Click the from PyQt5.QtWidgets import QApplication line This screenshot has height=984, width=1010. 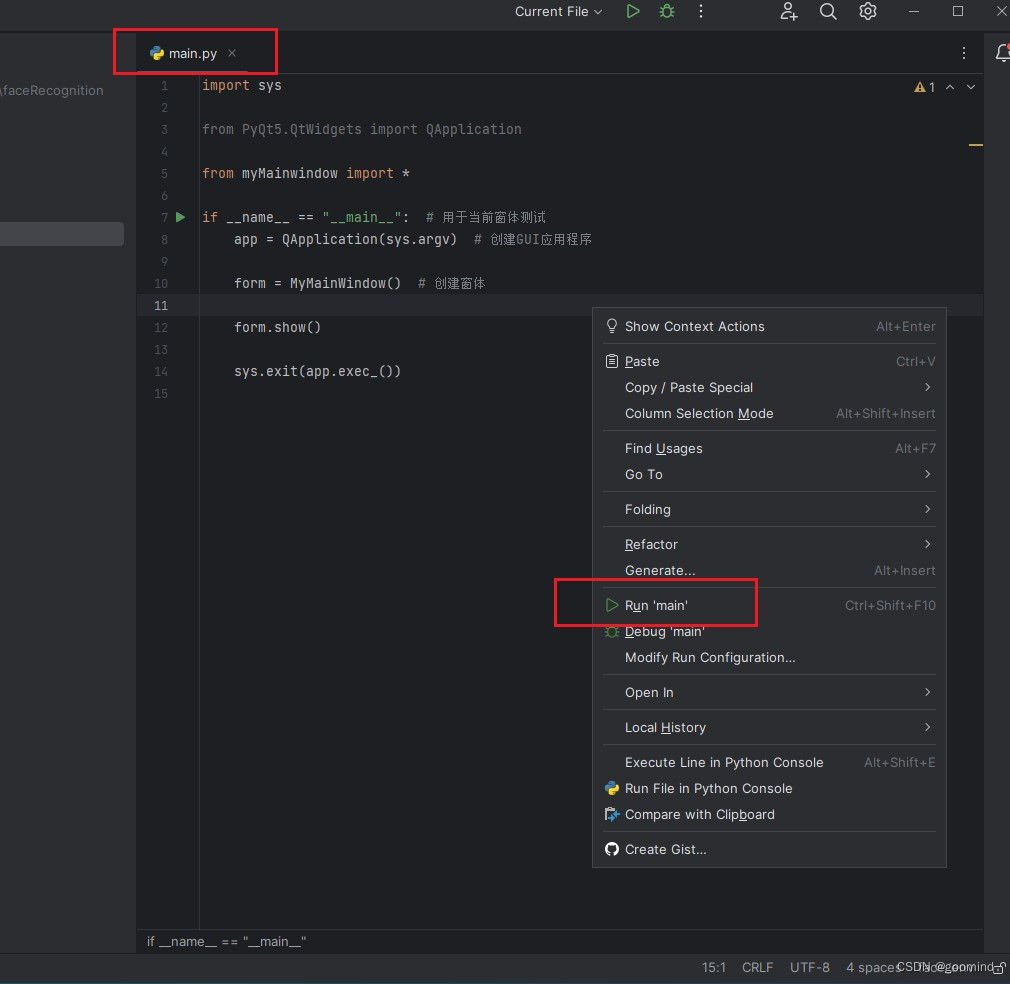(x=362, y=129)
